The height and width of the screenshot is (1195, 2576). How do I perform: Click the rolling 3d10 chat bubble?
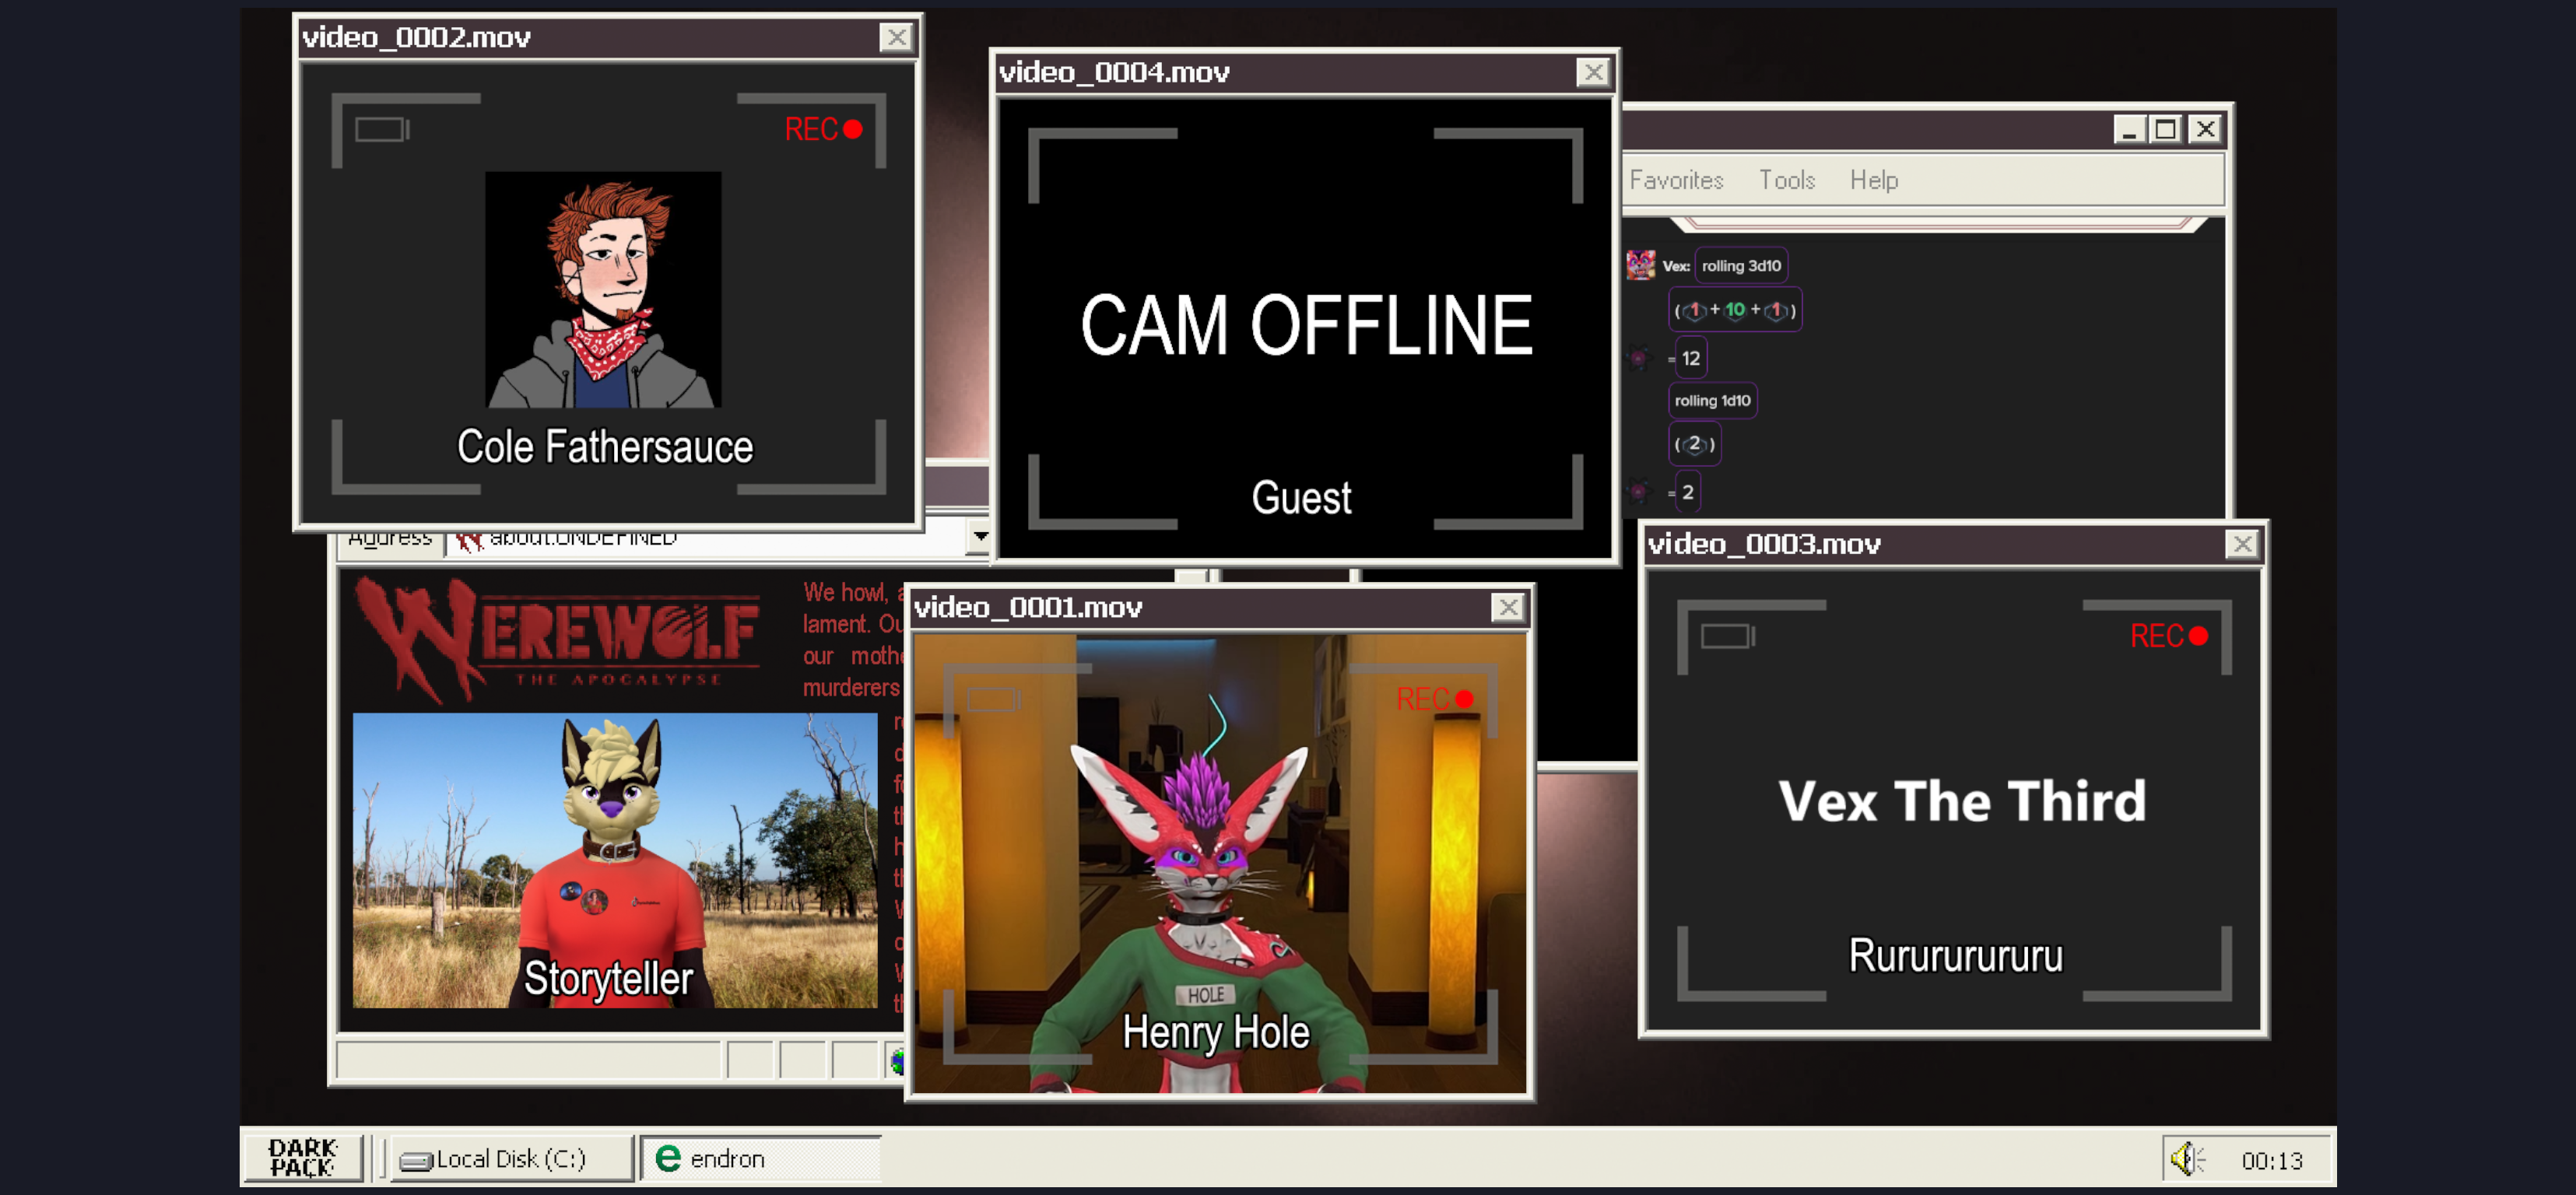[x=1740, y=266]
